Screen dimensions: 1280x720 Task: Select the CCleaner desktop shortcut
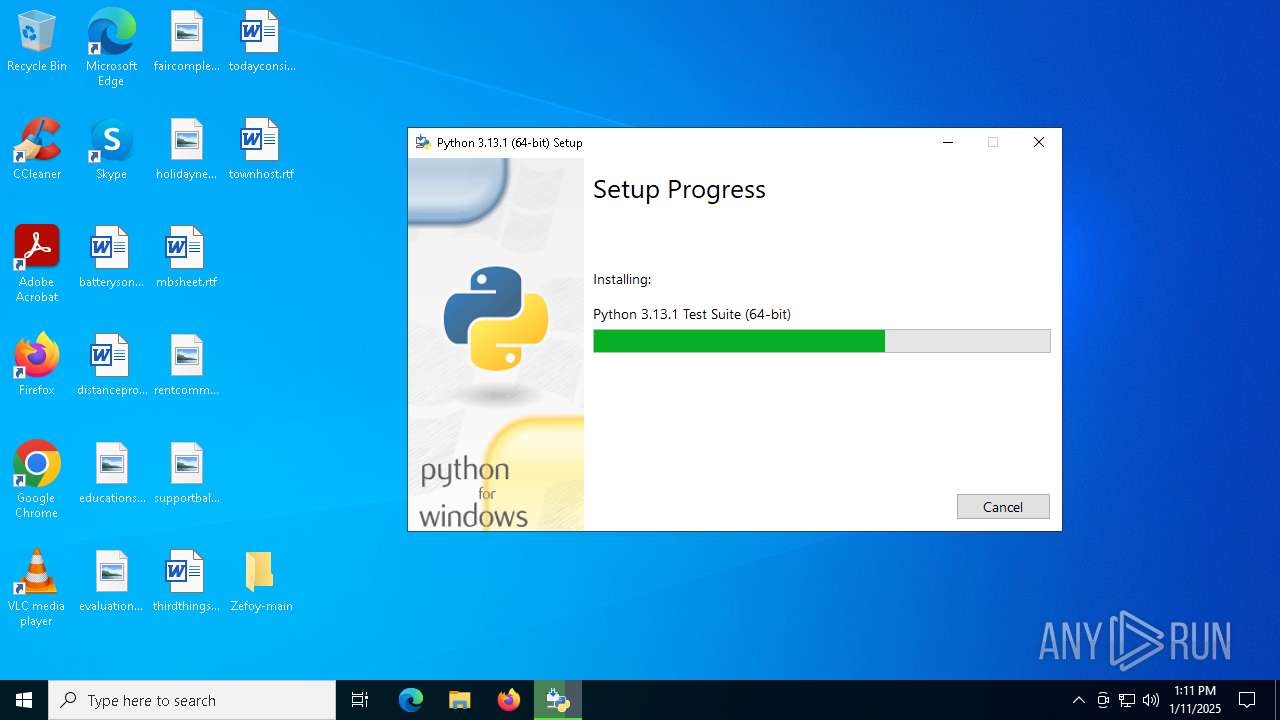37,150
